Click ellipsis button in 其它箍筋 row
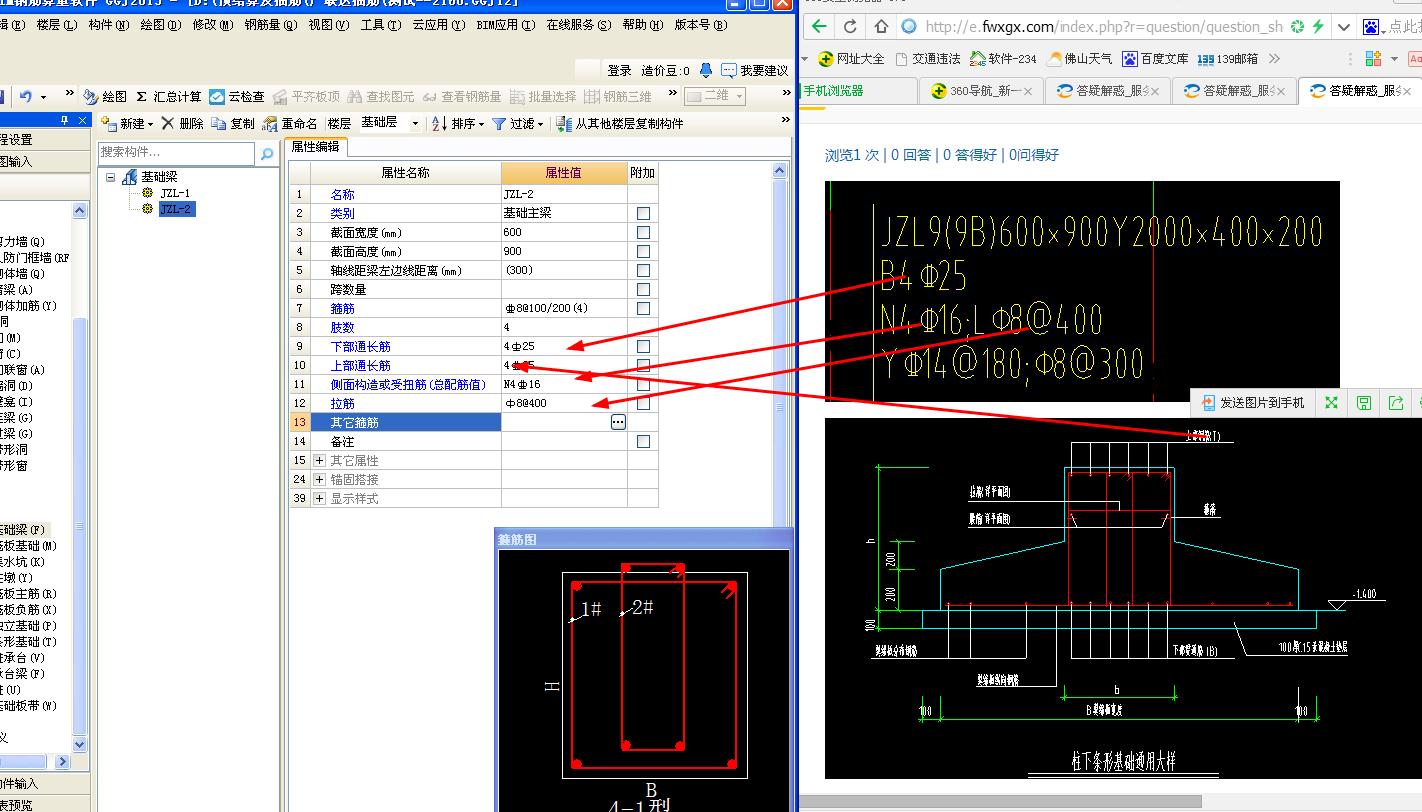1422x812 pixels. click(618, 422)
